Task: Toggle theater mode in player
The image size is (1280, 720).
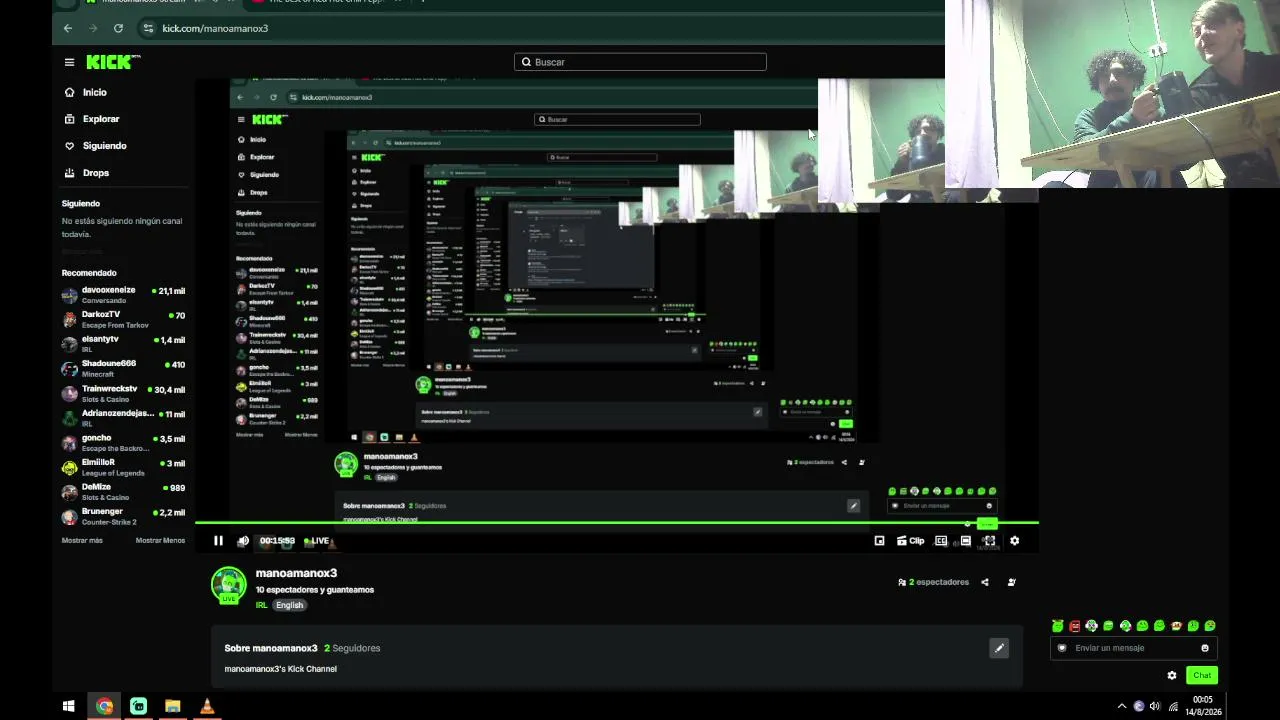Action: (x=965, y=541)
